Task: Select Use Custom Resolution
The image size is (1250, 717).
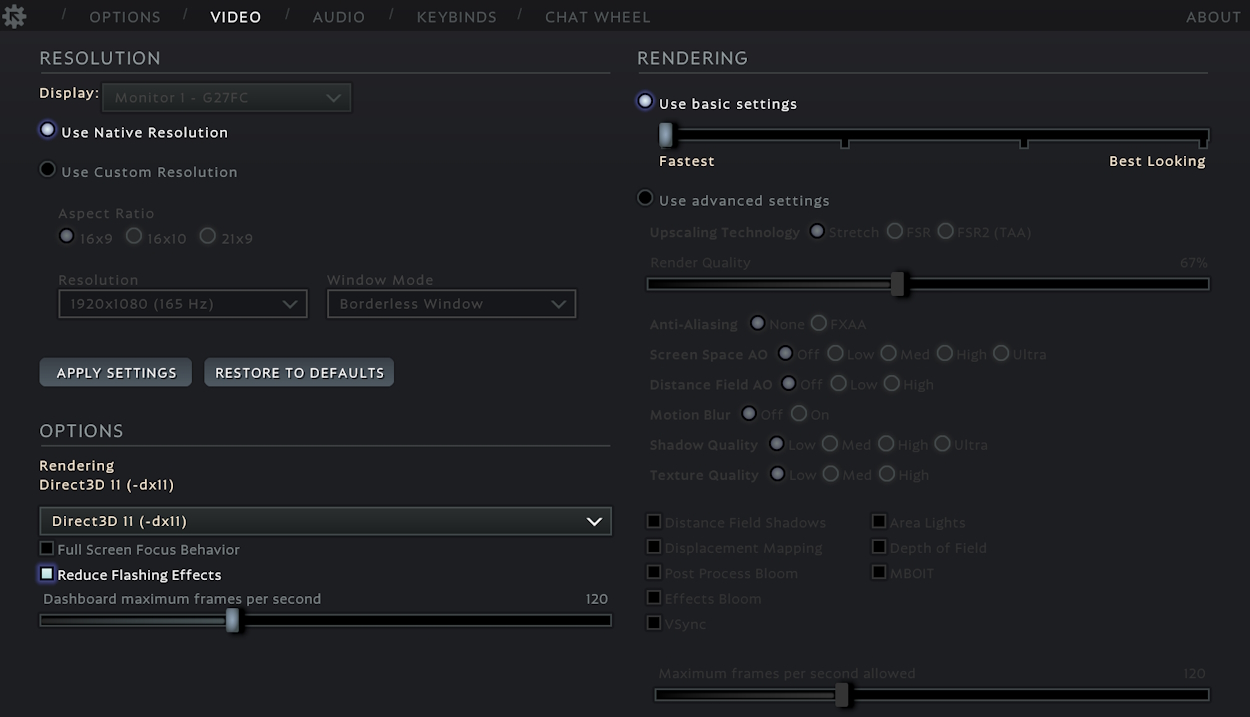Action: click(47, 169)
